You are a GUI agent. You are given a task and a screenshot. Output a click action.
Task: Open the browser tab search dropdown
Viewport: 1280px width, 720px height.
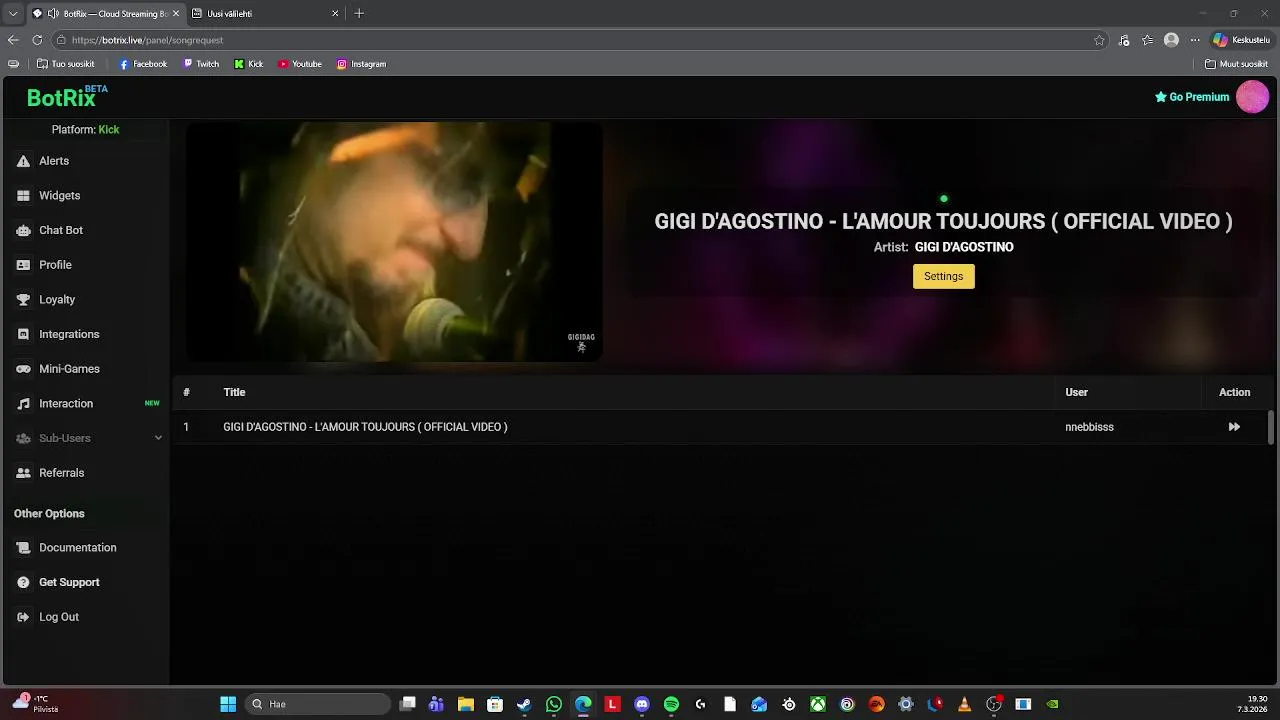(x=12, y=14)
